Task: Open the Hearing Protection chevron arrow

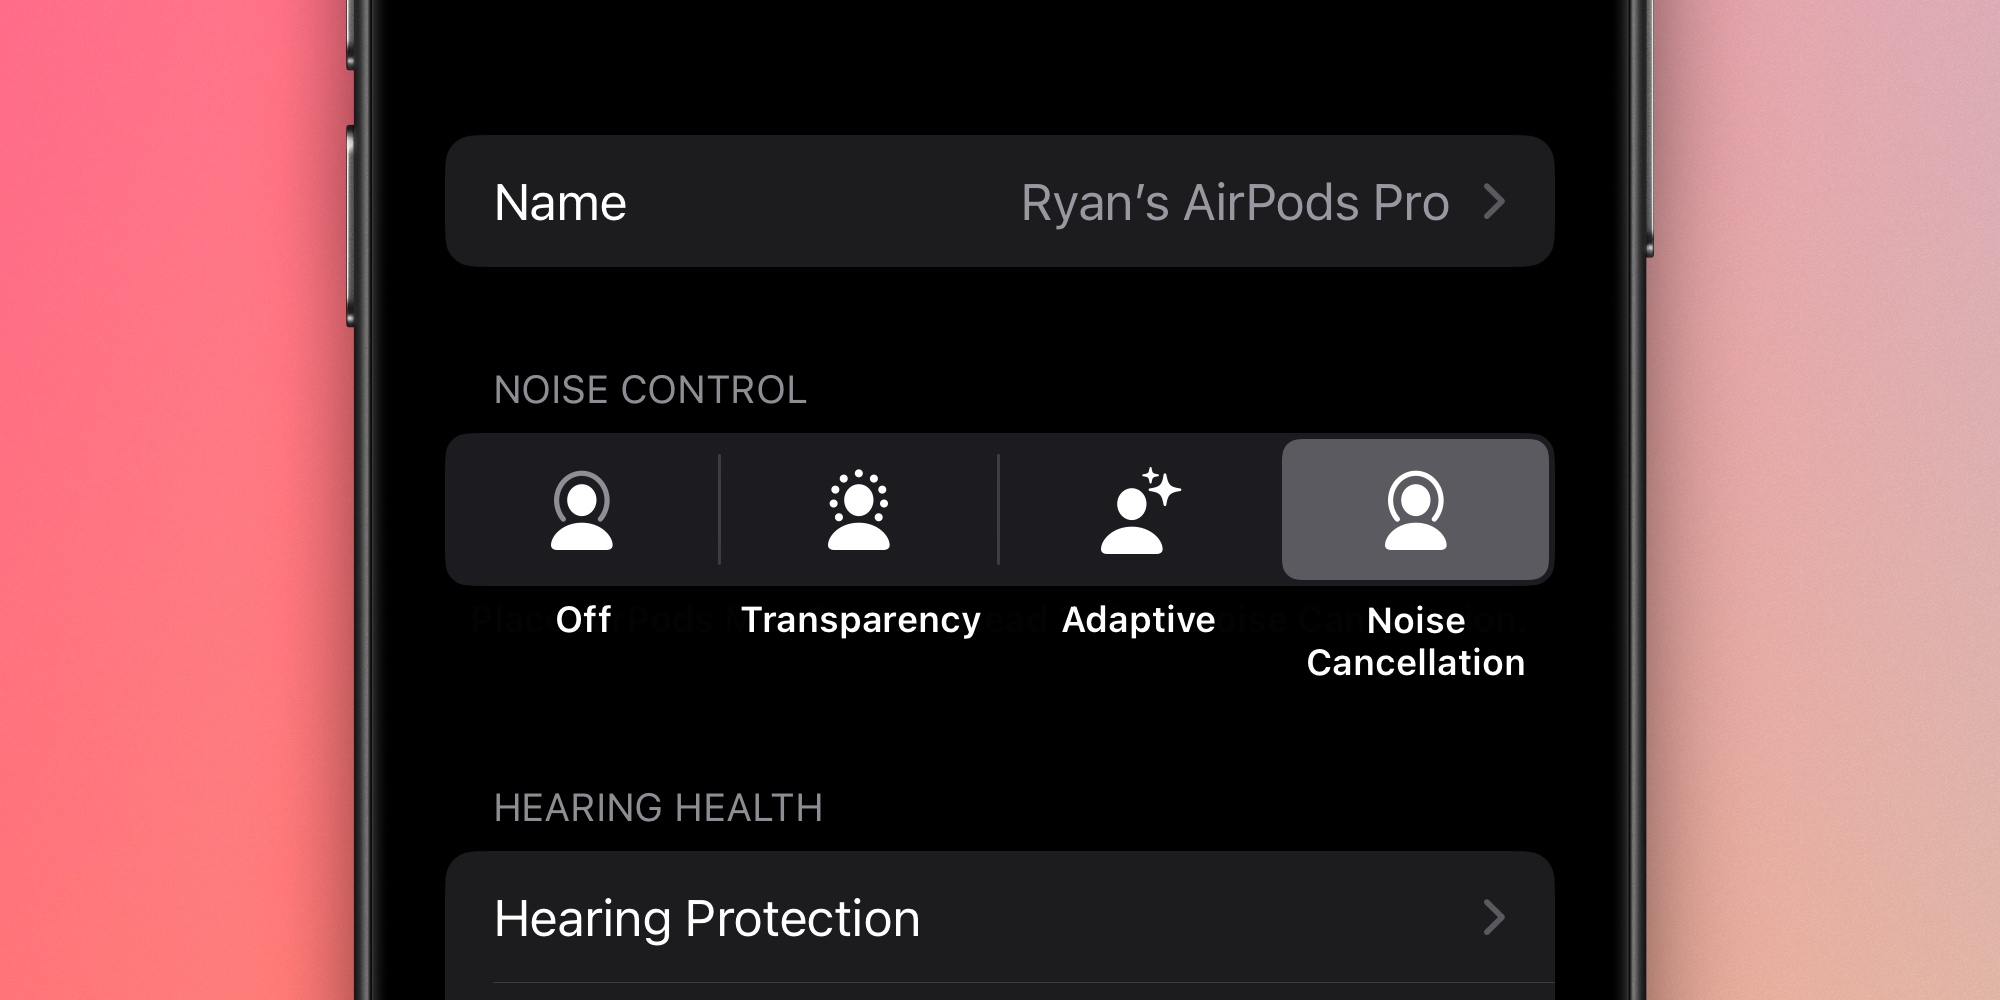Action: pos(1494,917)
